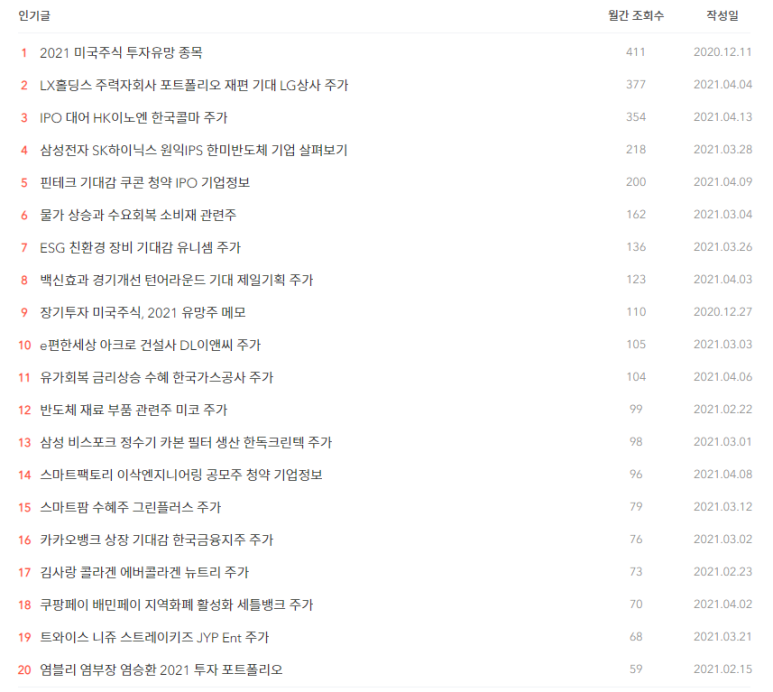Open post '백신효과 경기개선 턴어라운드 기대 제일기획 주가'

pyautogui.click(x=176, y=280)
